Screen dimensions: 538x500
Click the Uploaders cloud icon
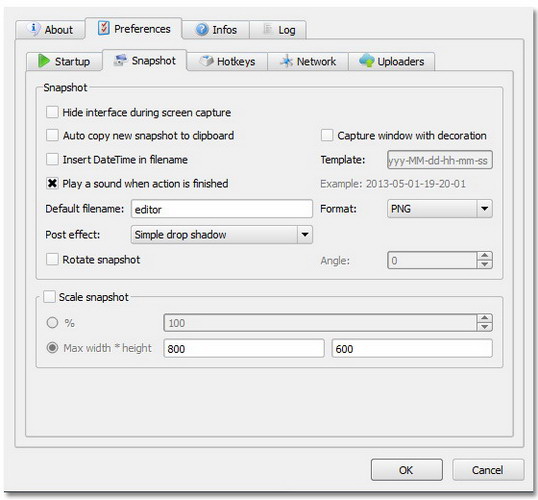367,60
